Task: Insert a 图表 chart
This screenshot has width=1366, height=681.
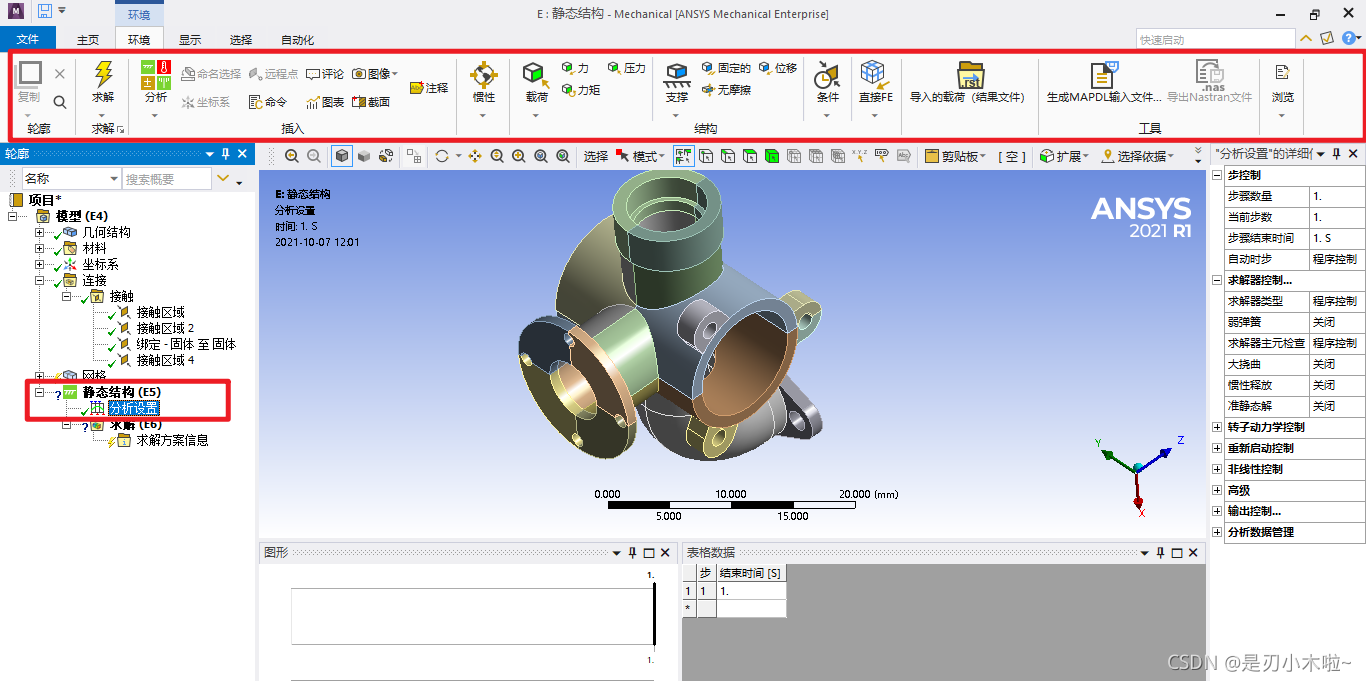Action: [325, 102]
